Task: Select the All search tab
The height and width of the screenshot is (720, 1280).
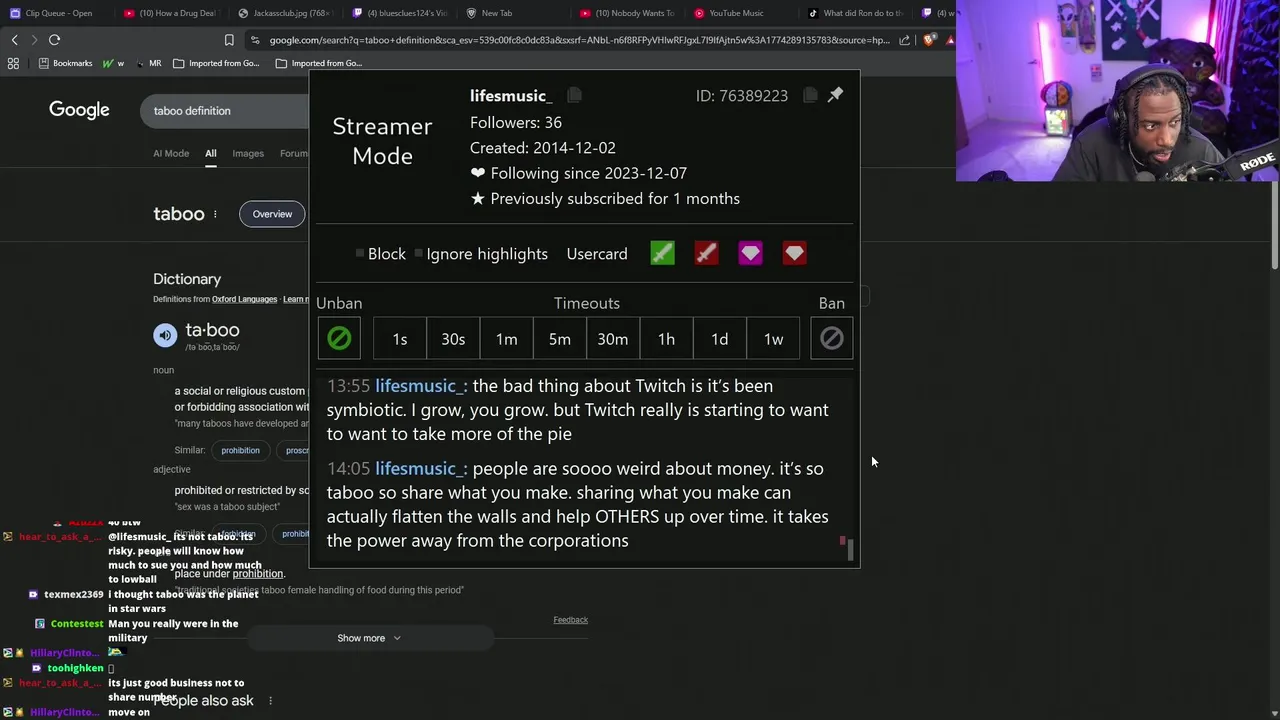Action: pyautogui.click(x=211, y=153)
